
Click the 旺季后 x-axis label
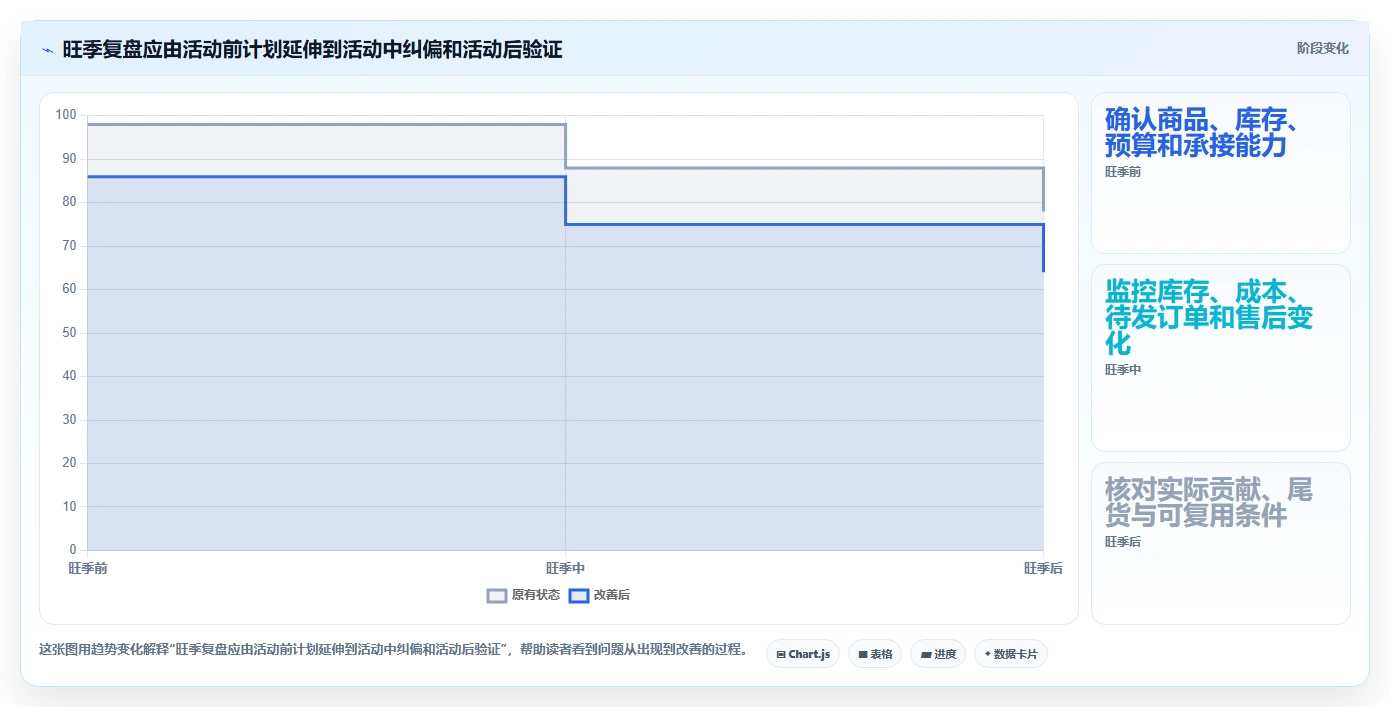(x=1043, y=568)
